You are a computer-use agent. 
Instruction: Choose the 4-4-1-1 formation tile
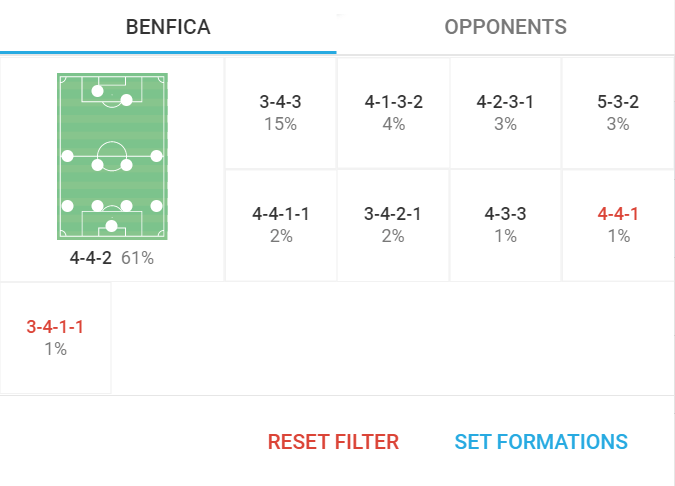[281, 224]
